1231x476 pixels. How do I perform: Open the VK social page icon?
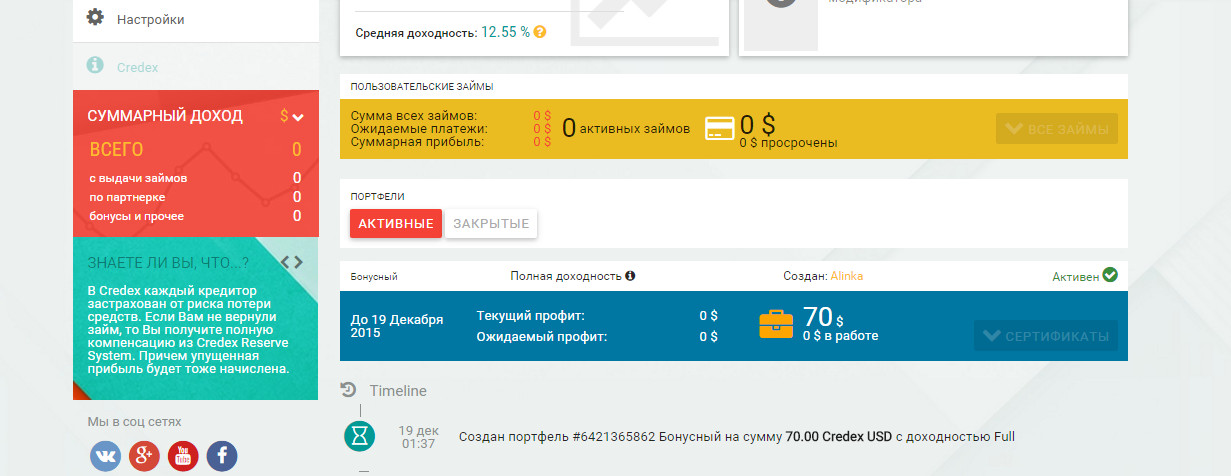click(x=105, y=456)
